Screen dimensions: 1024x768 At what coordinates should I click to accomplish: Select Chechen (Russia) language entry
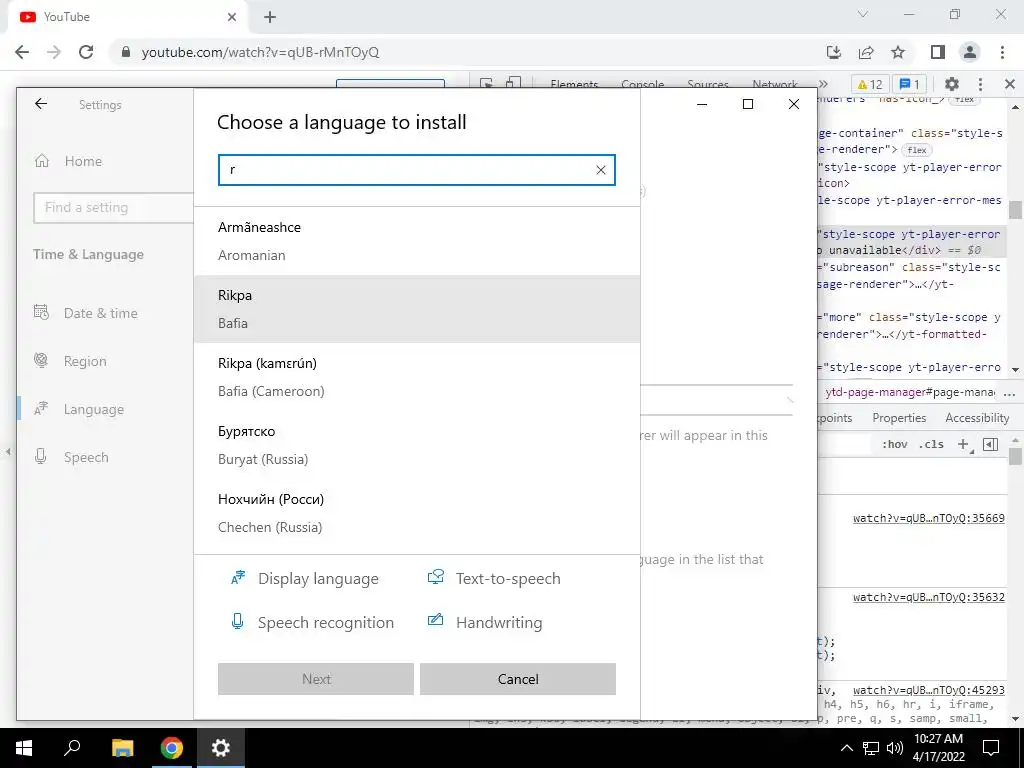coord(417,513)
